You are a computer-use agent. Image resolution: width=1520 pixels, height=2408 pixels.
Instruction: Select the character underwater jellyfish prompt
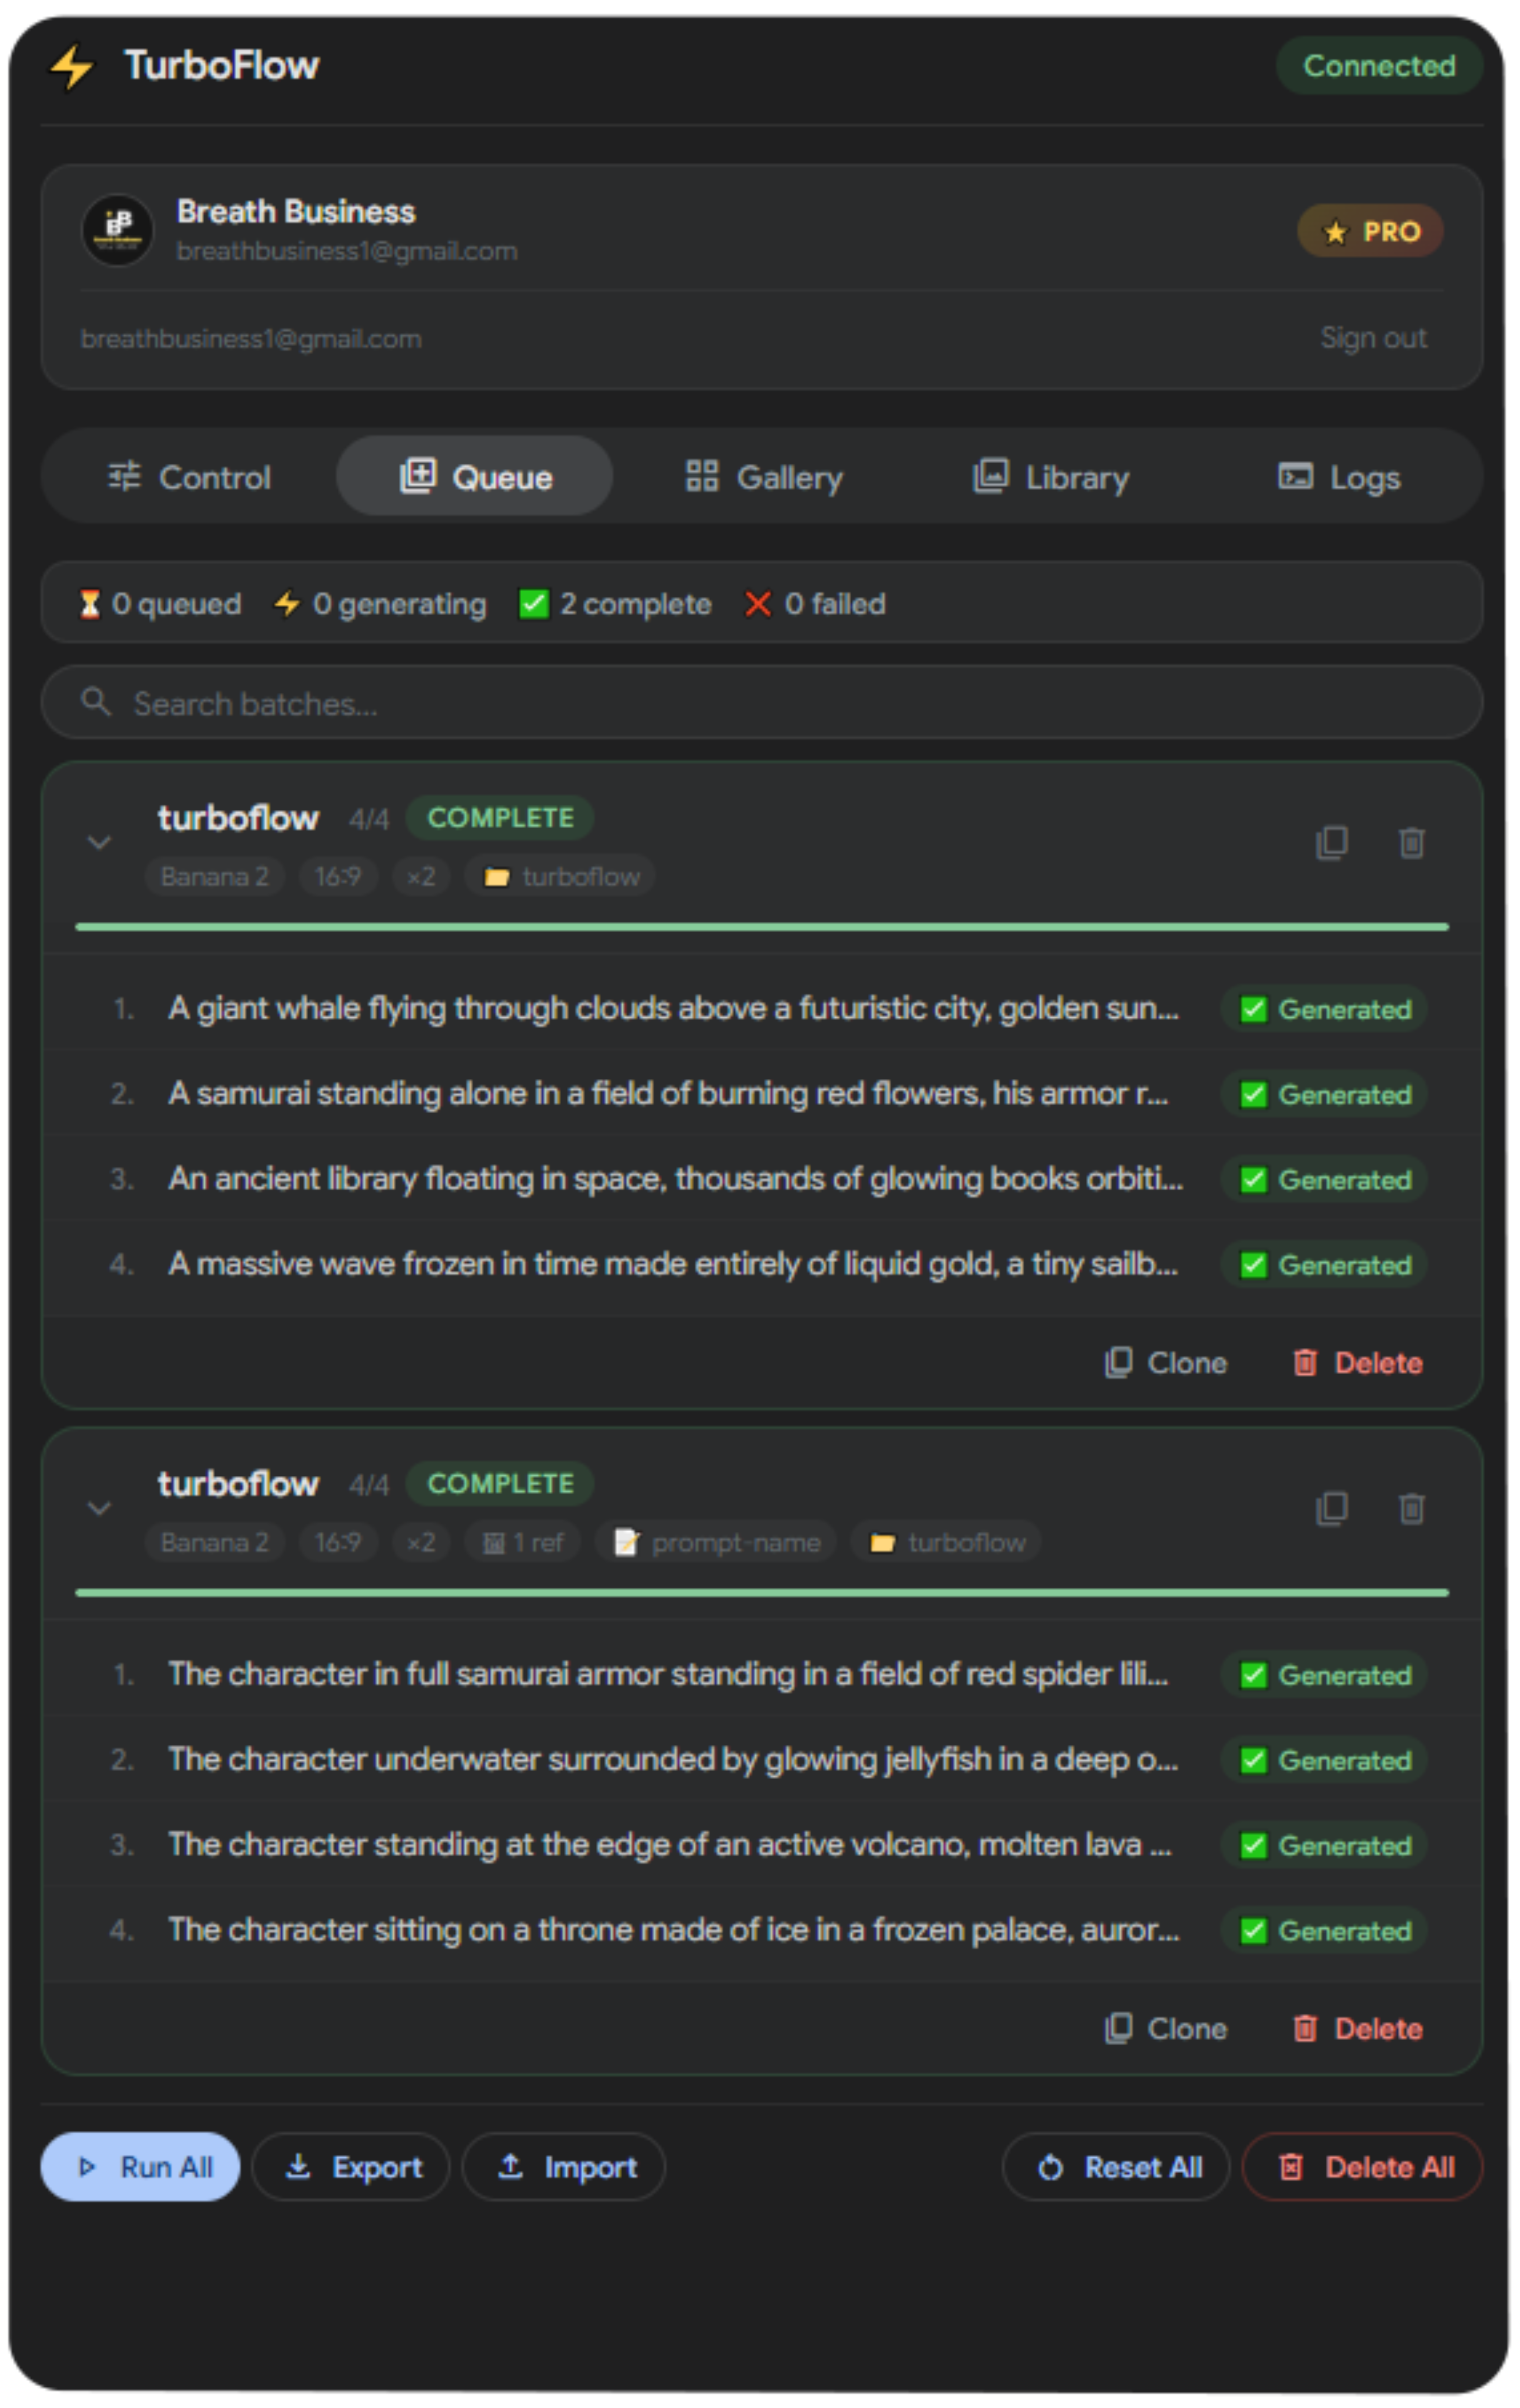tap(673, 1760)
